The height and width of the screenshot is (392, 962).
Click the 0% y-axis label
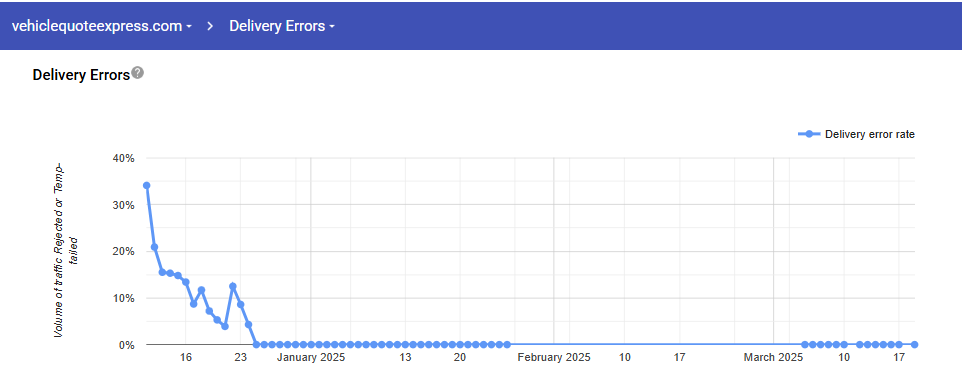click(125, 345)
